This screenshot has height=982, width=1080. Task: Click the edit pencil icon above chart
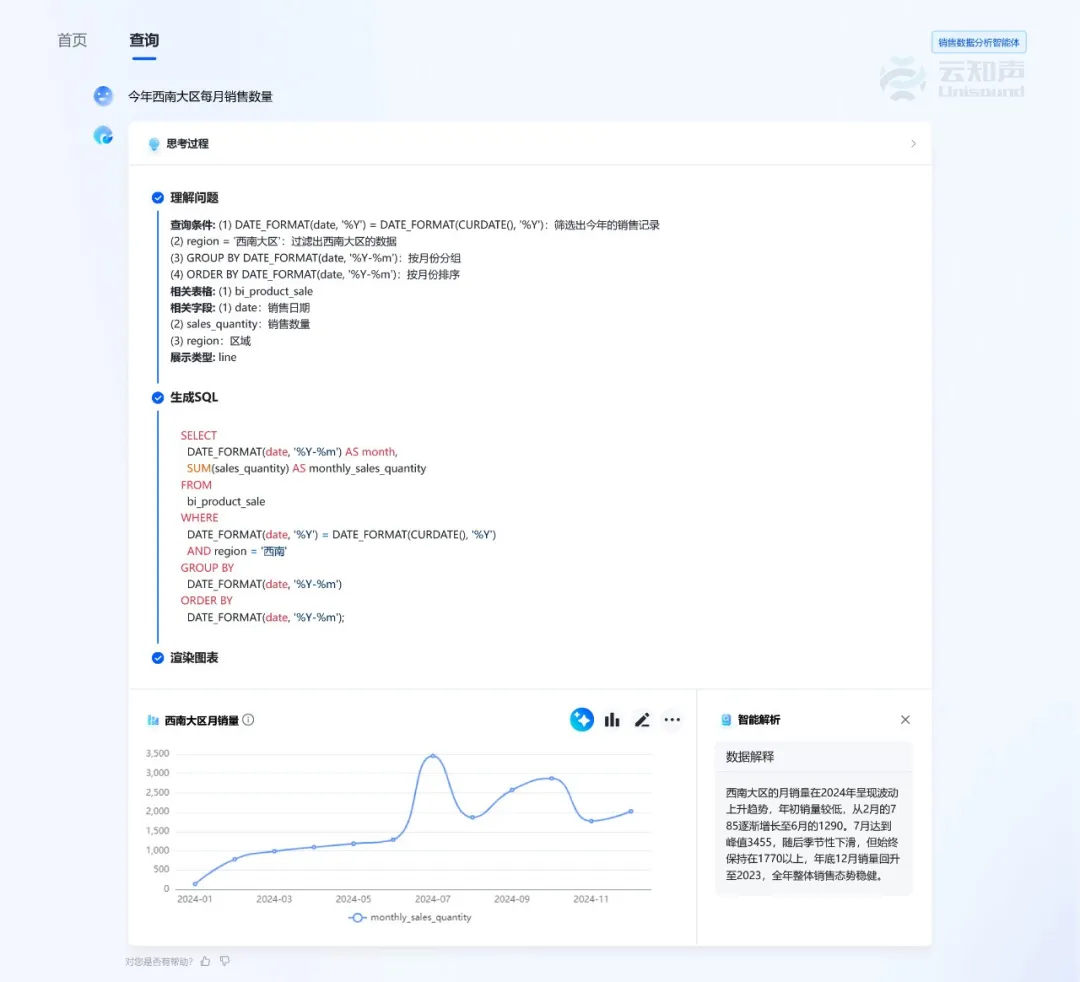point(642,720)
